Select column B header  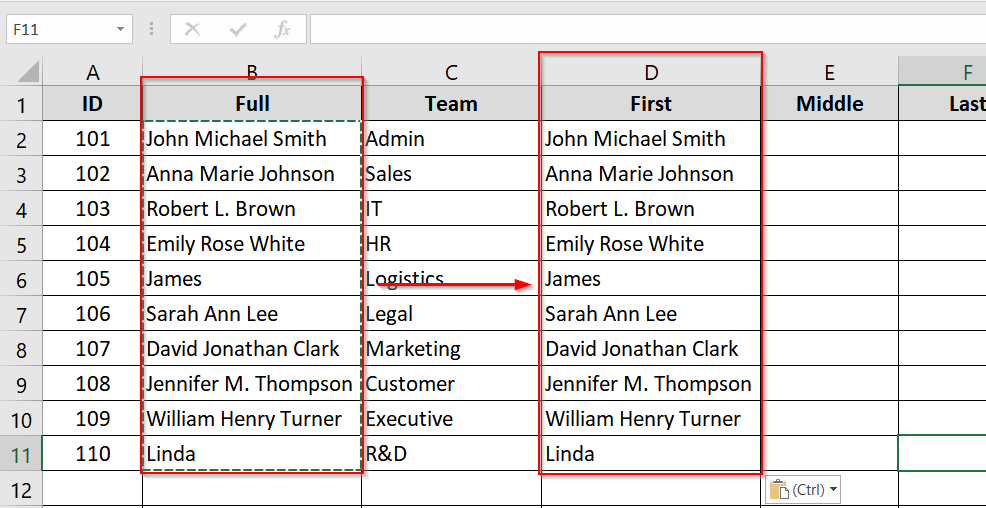point(252,72)
